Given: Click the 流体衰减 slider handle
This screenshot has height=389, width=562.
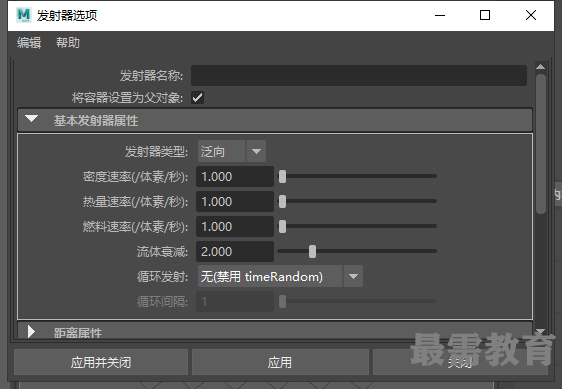Looking at the screenshot, I should 313,251.
